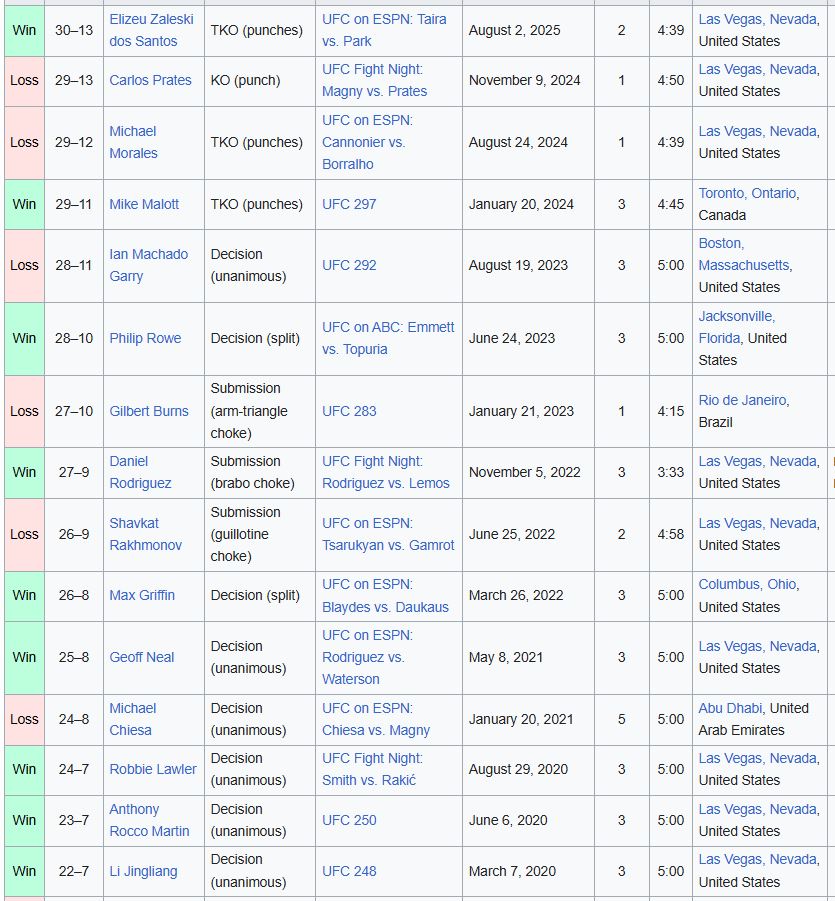Select the date August 29, 2020
Image resolution: width=835 pixels, height=901 pixels.
(x=518, y=769)
